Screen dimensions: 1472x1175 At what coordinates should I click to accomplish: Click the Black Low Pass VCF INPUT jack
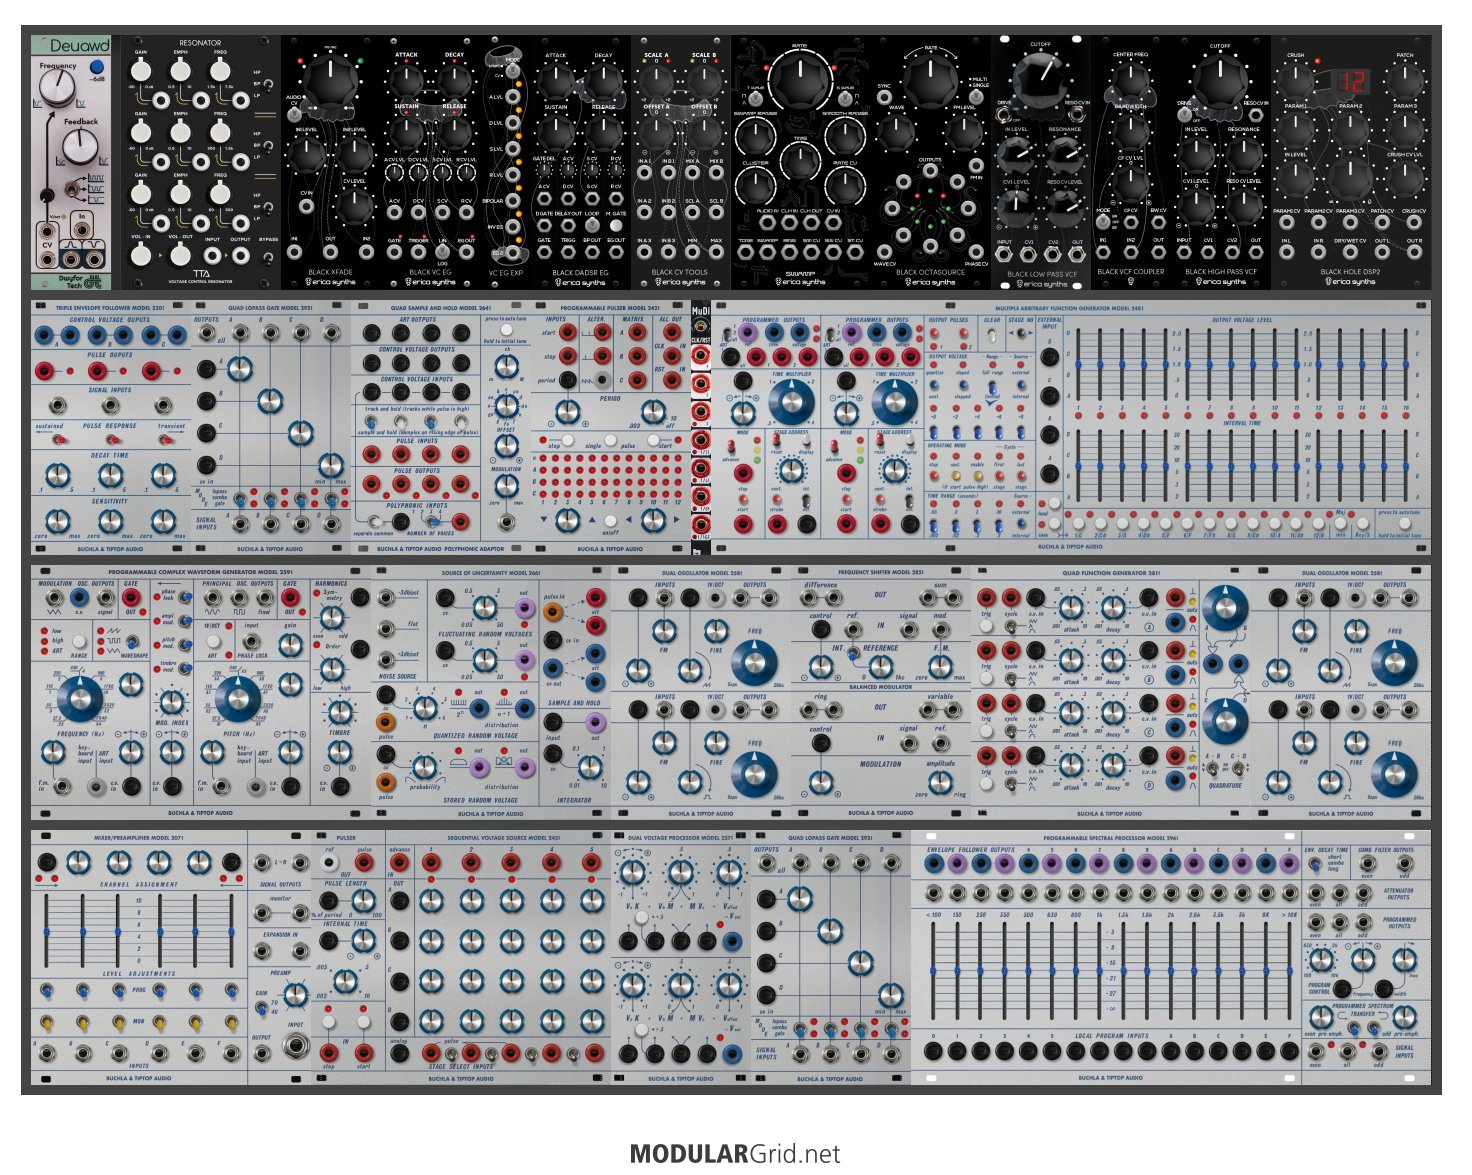click(1003, 254)
